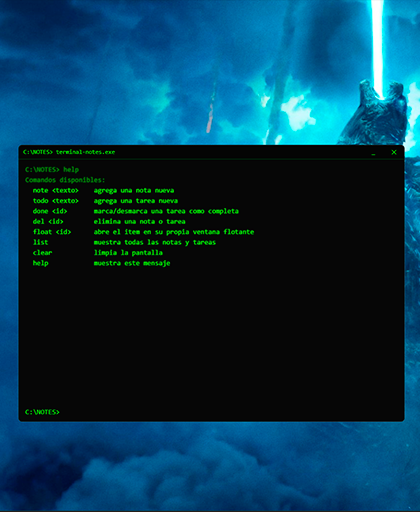Select the 'clear' command entry
Screen dimensions: 420x512
42,253
